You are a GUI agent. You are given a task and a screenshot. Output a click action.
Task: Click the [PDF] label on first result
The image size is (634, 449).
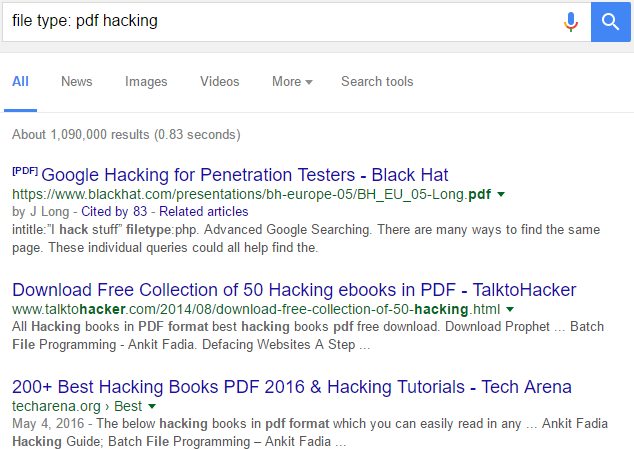(24, 171)
